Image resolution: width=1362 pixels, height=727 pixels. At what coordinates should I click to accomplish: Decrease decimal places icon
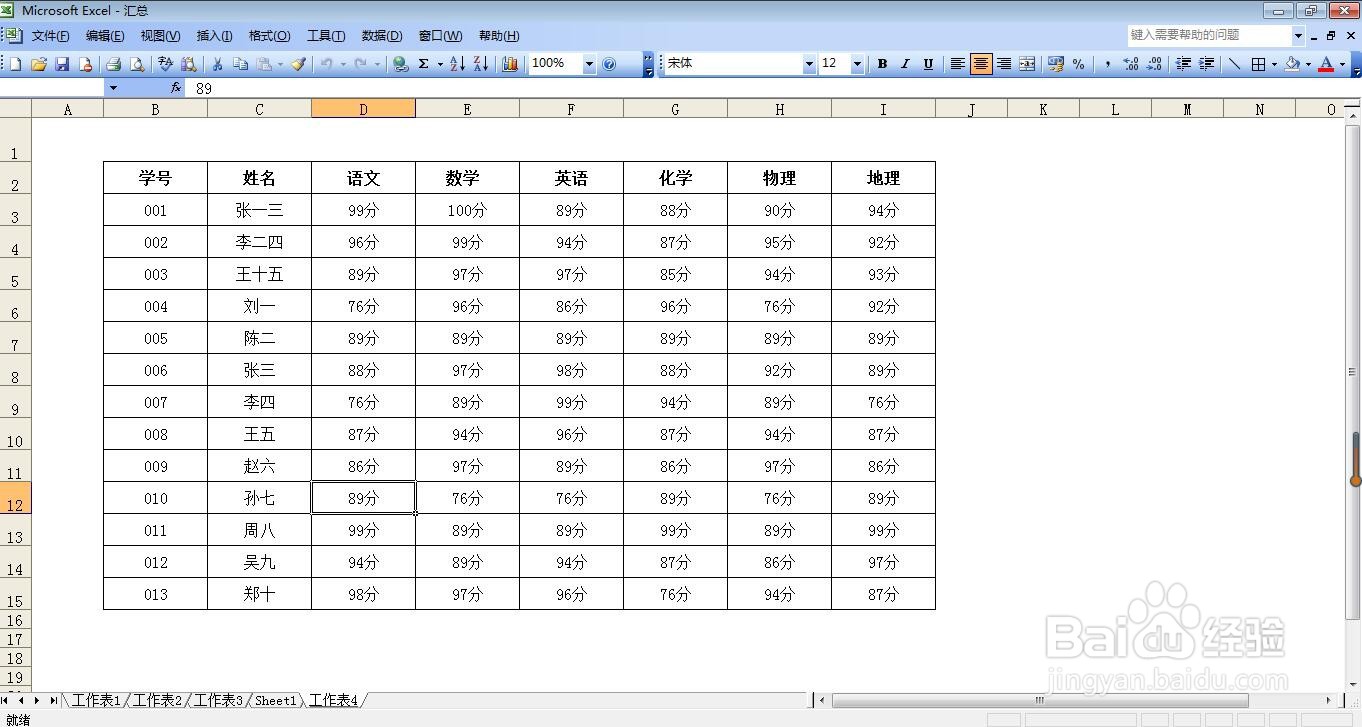1154,63
